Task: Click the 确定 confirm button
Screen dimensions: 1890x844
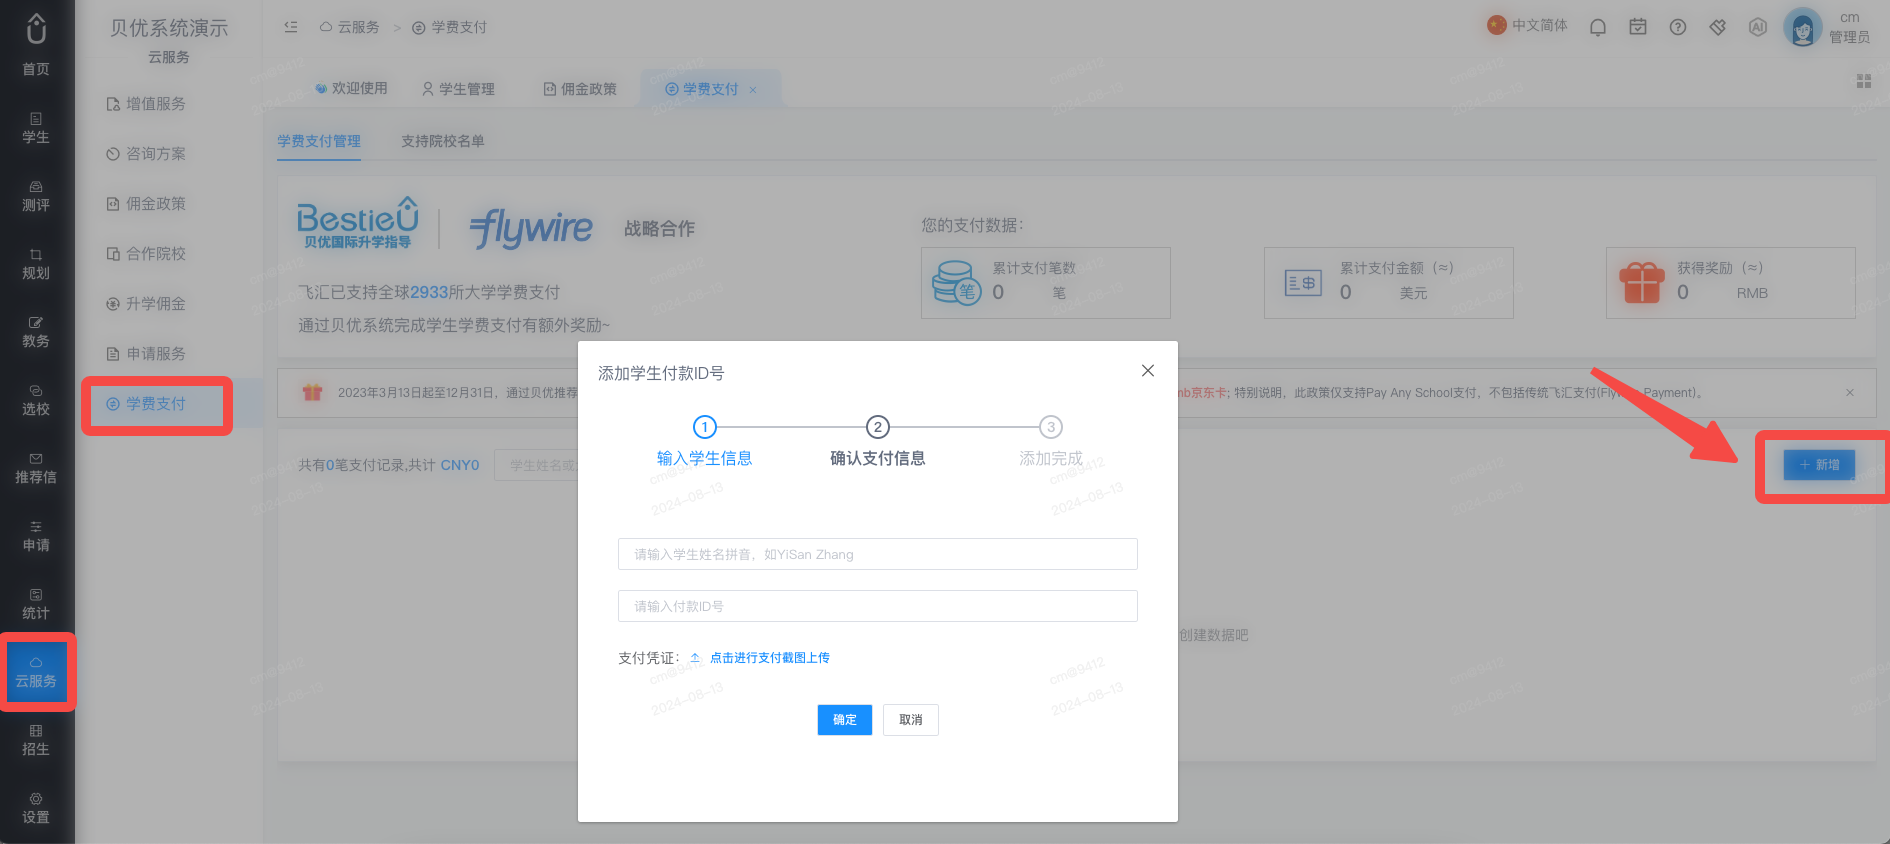Action: [x=845, y=720]
